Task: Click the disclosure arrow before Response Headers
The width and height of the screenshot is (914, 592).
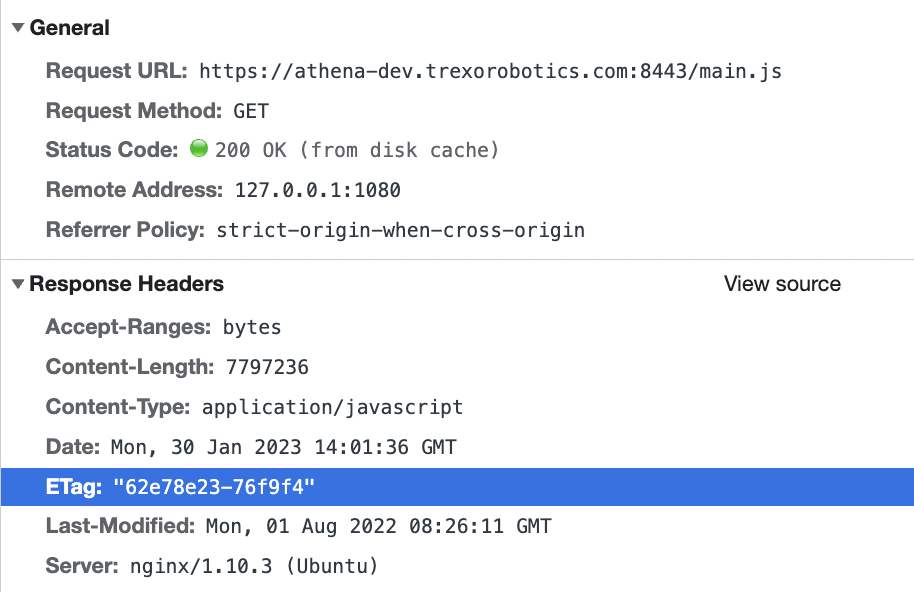Action: tap(16, 284)
